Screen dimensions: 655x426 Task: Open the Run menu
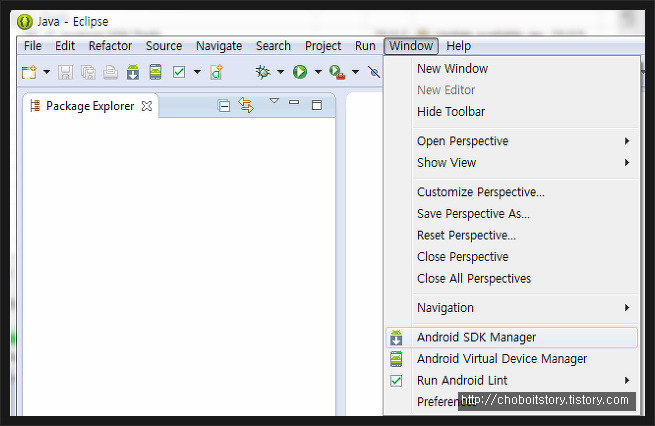pos(365,46)
